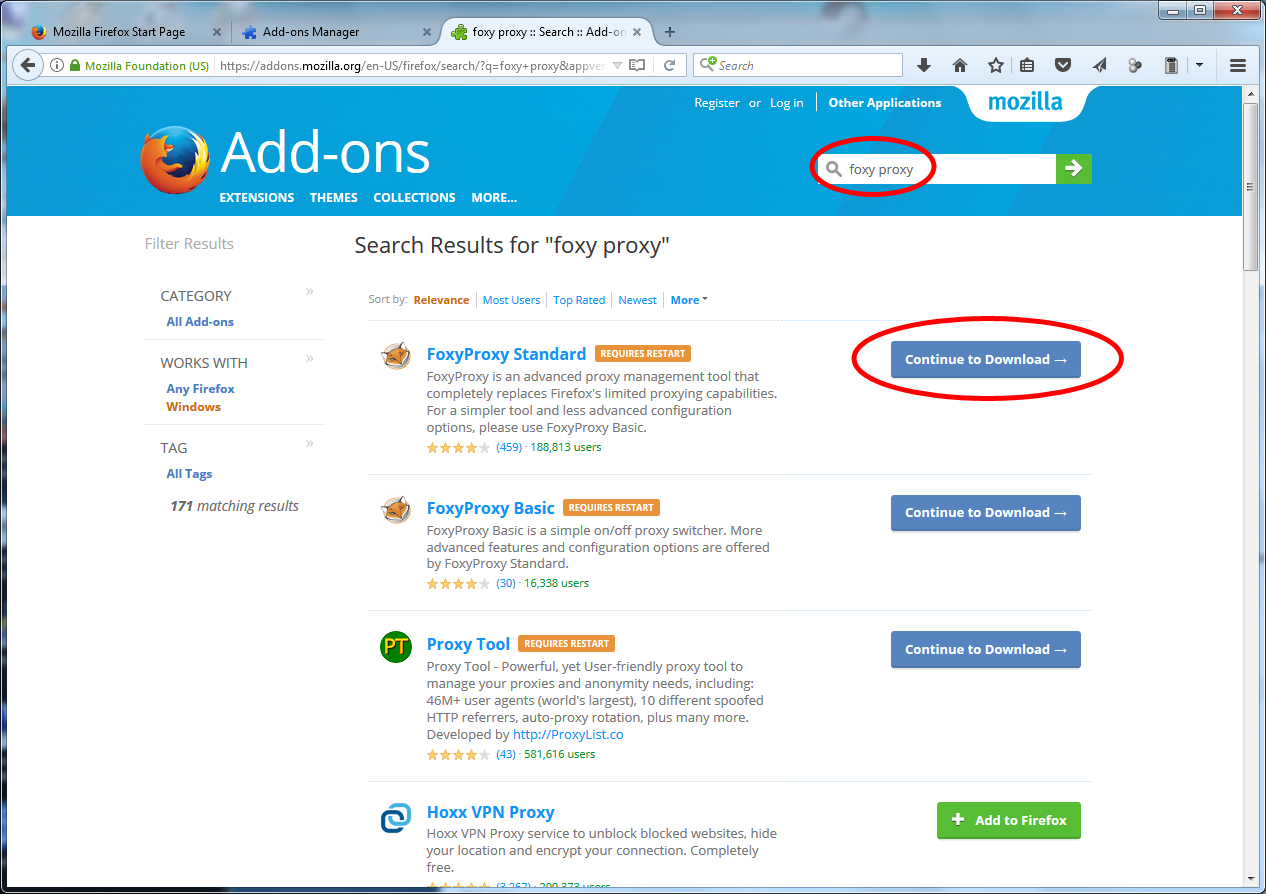1266x894 pixels.
Task: Add Hoxx VPN Proxy to Firefox
Action: click(1009, 820)
